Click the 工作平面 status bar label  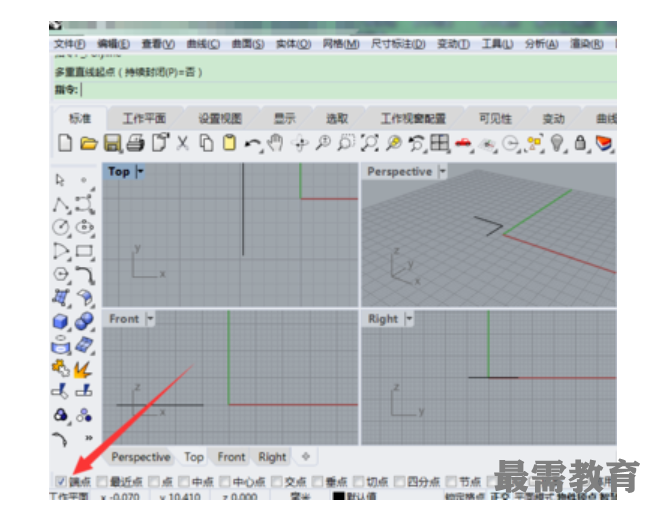pos(69,496)
